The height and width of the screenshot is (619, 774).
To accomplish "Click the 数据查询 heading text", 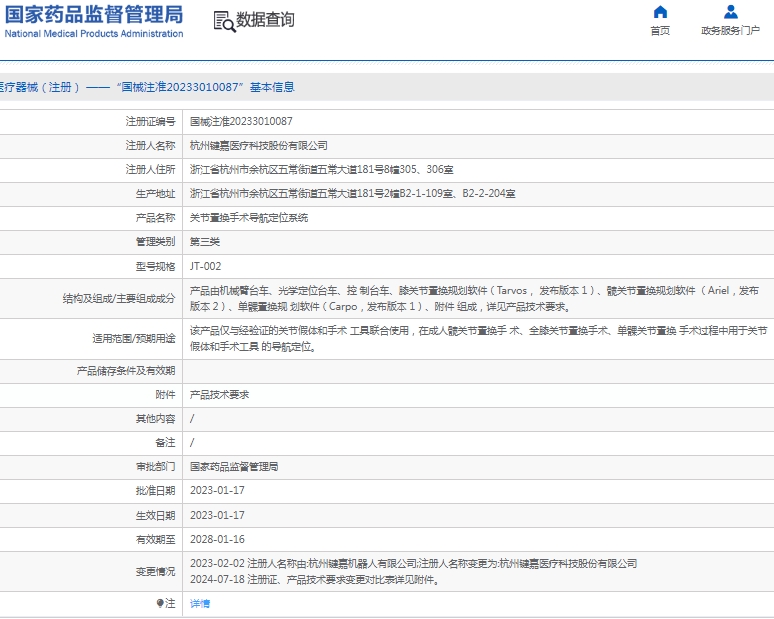I will [265, 20].
